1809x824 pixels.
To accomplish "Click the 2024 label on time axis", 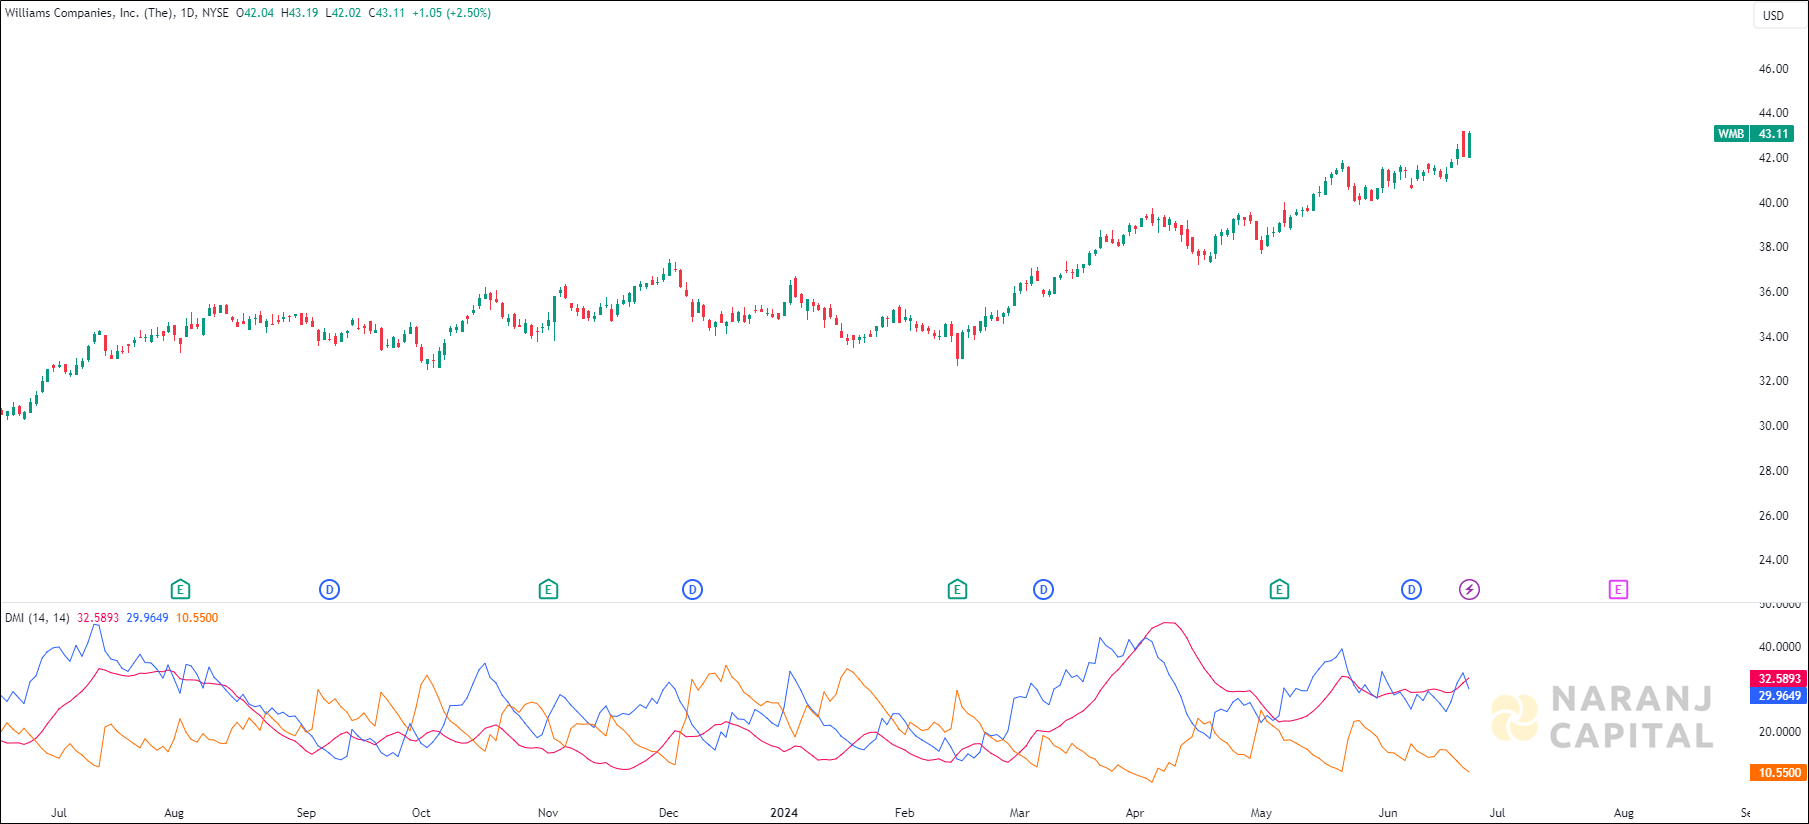I will pos(784,813).
